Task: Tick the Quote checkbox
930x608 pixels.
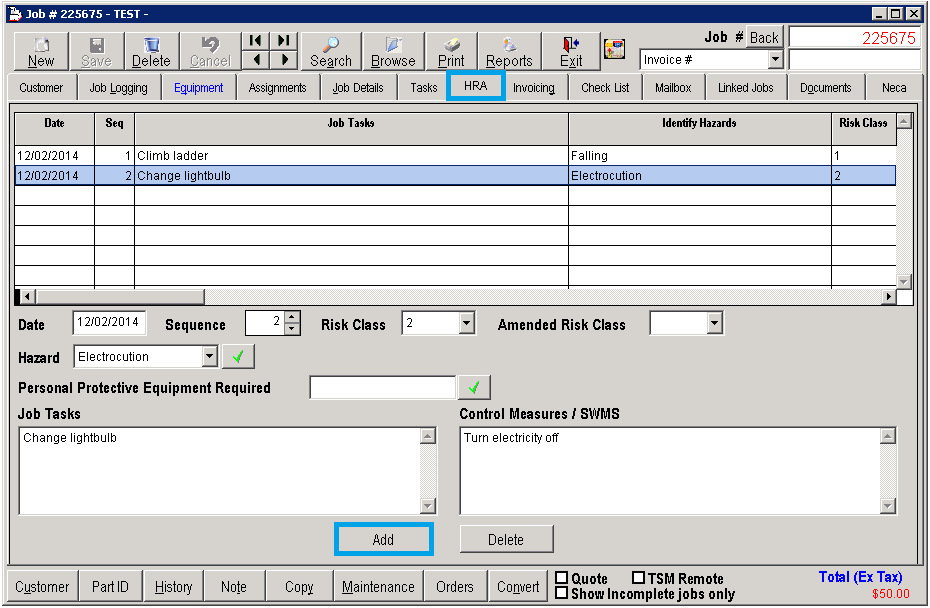Action: click(562, 578)
